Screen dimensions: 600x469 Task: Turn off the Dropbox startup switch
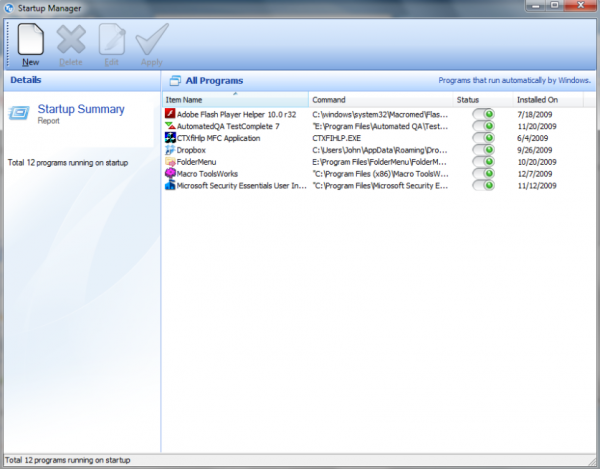483,150
